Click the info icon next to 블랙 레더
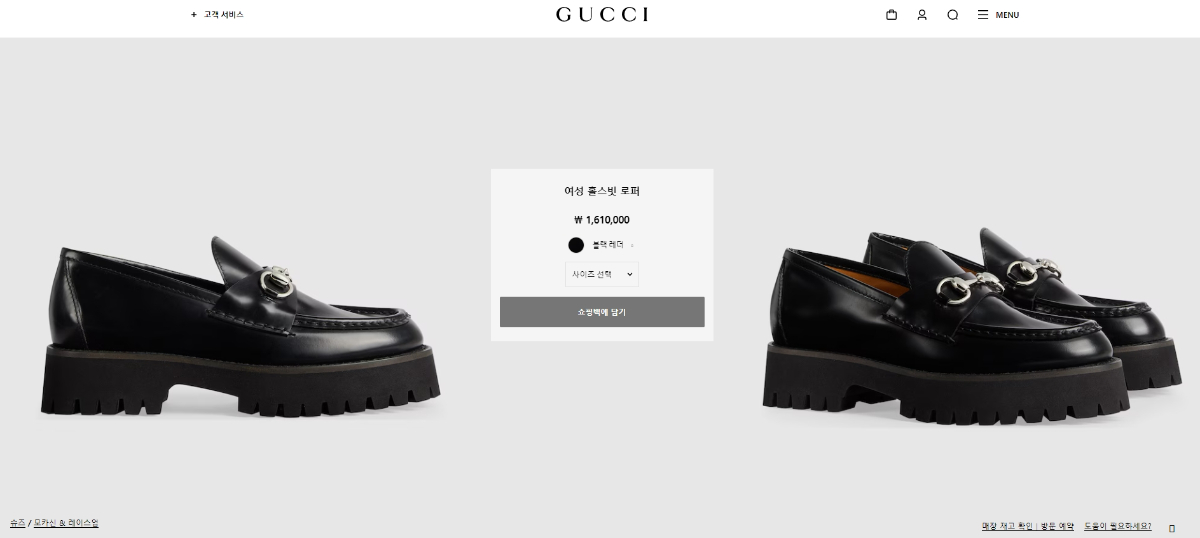 point(632,245)
